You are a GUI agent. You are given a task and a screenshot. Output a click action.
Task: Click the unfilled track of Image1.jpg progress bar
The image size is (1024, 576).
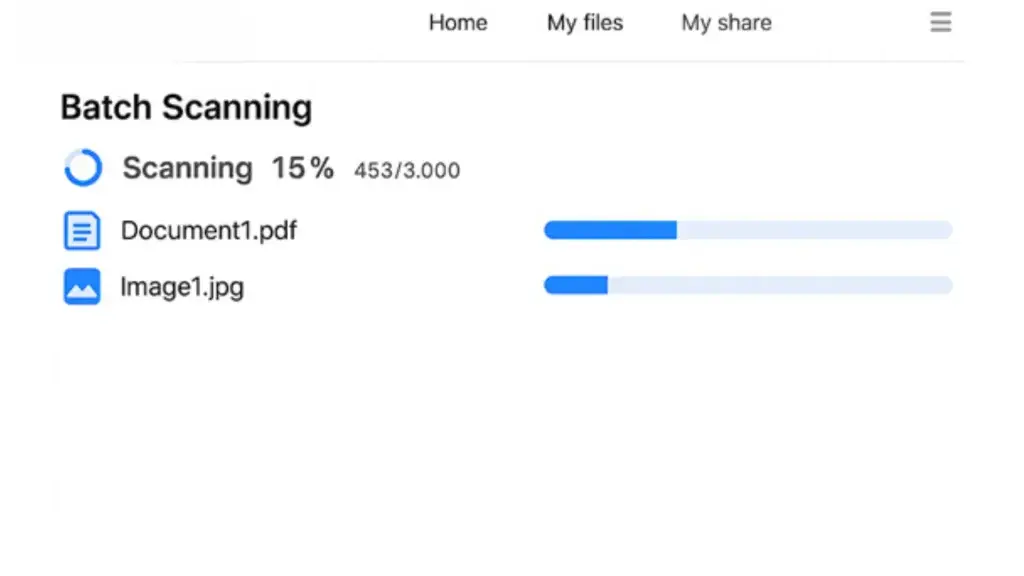point(780,286)
